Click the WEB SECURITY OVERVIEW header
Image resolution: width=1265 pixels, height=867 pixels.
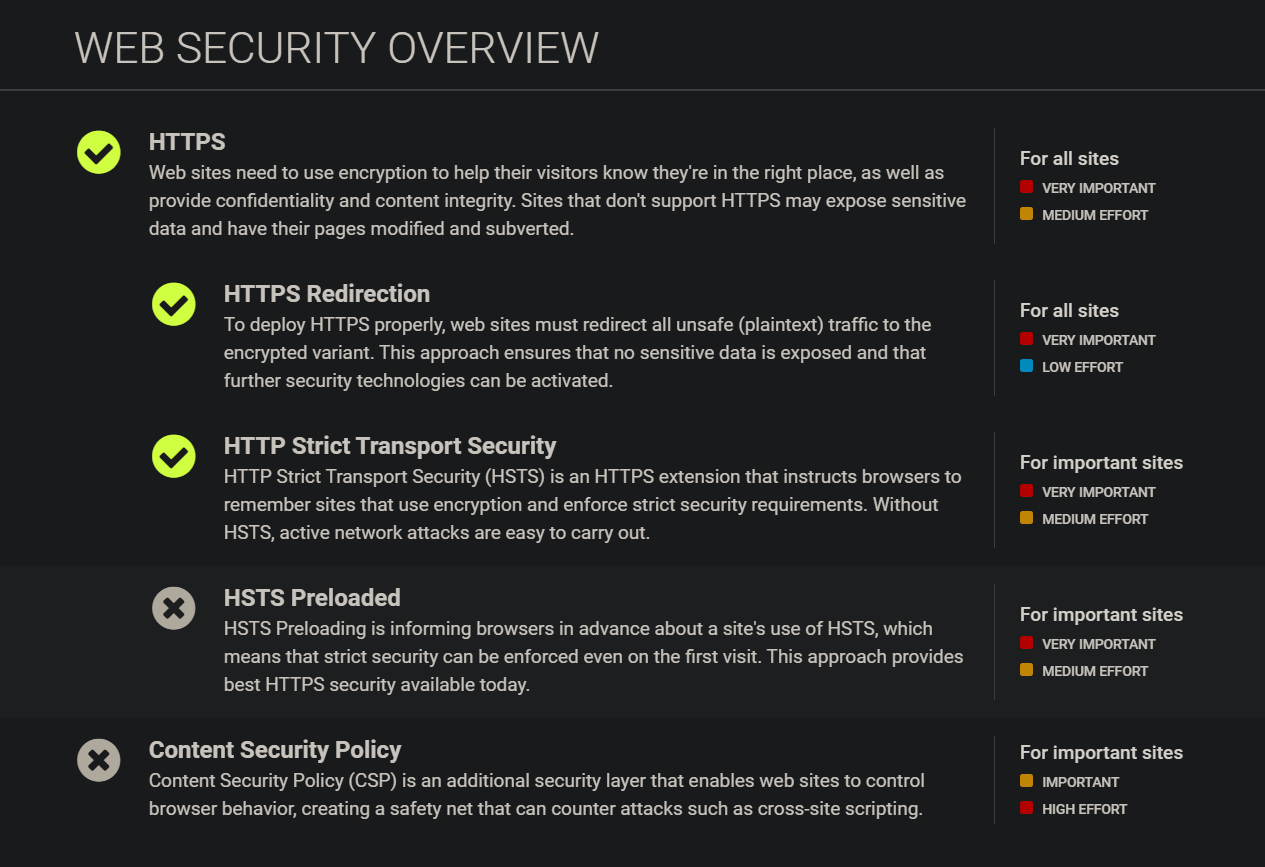click(335, 47)
